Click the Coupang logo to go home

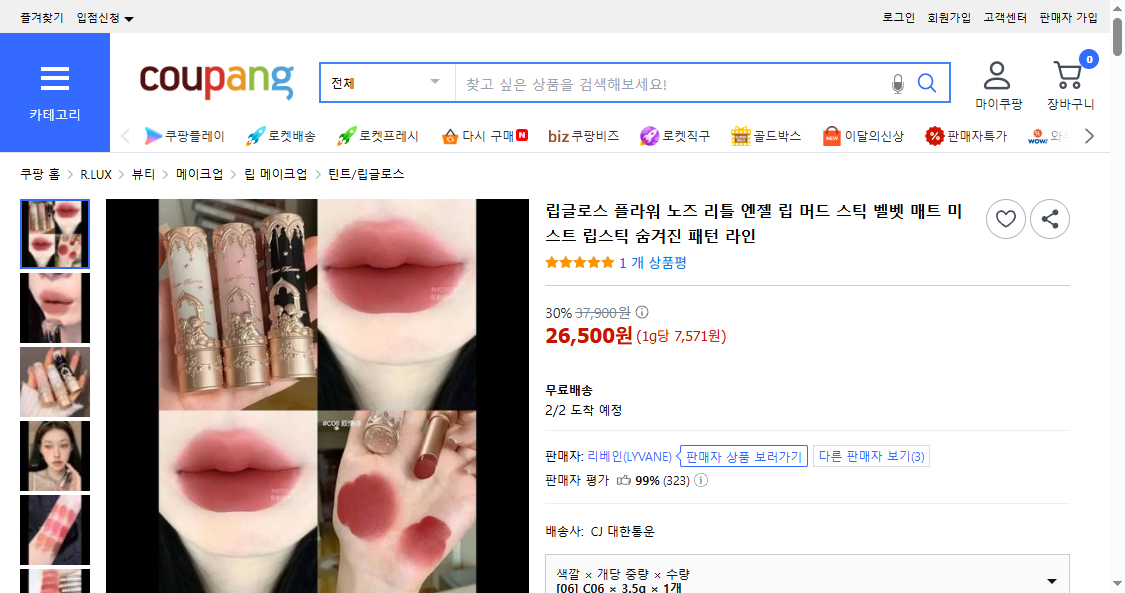(215, 83)
